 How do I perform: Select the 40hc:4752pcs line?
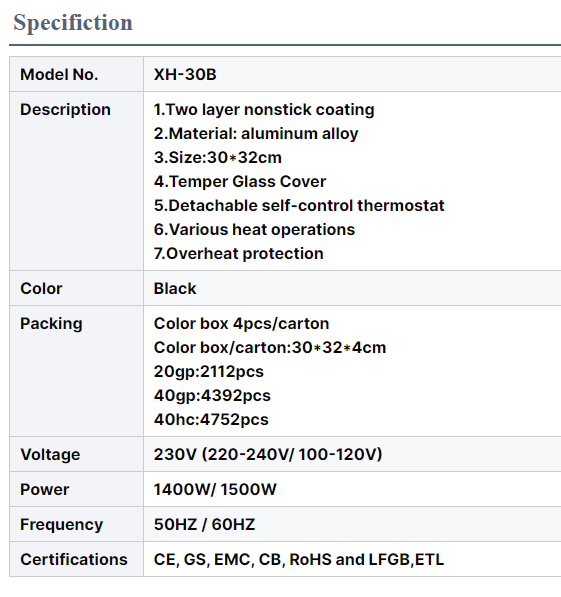coord(211,420)
